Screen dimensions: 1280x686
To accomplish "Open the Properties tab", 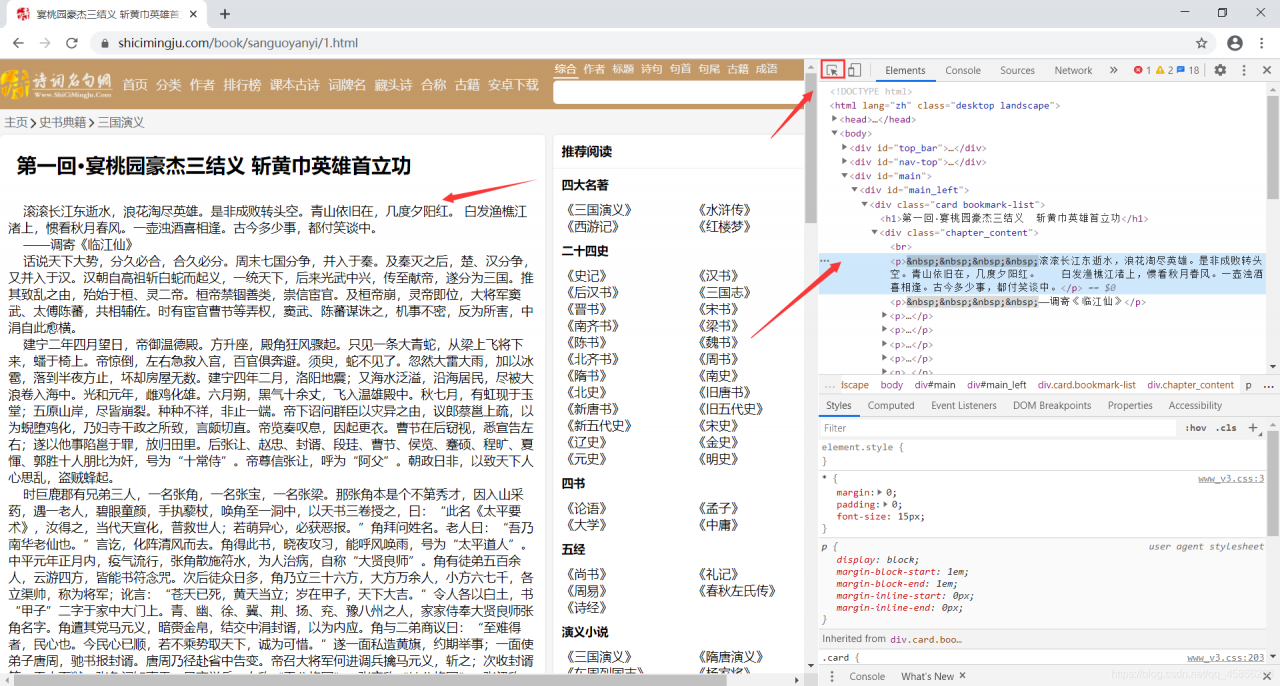I will coord(1130,405).
